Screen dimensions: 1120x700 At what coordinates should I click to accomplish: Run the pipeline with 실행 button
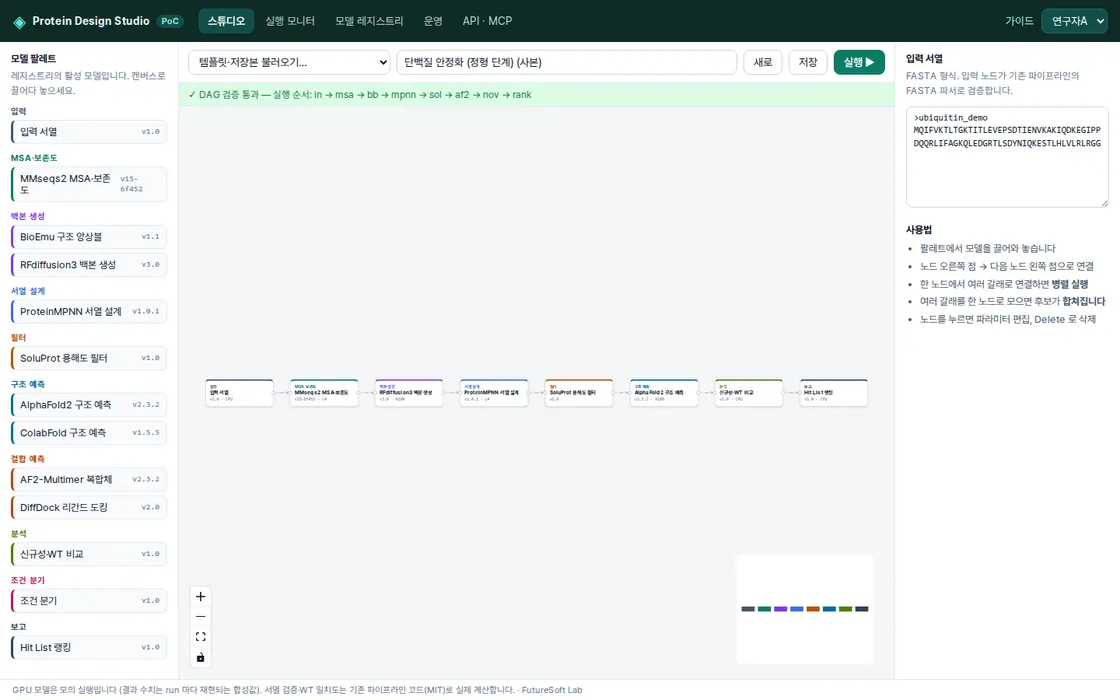(x=859, y=62)
